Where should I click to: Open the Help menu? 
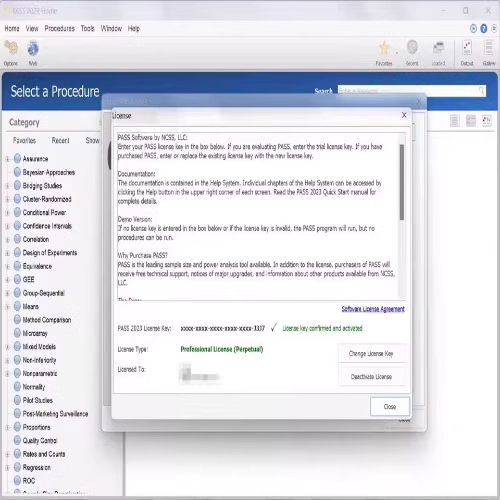(133, 29)
